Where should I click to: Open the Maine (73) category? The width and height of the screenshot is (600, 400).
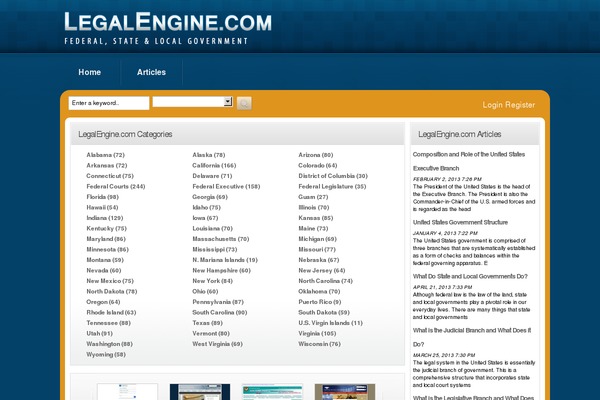(313, 229)
